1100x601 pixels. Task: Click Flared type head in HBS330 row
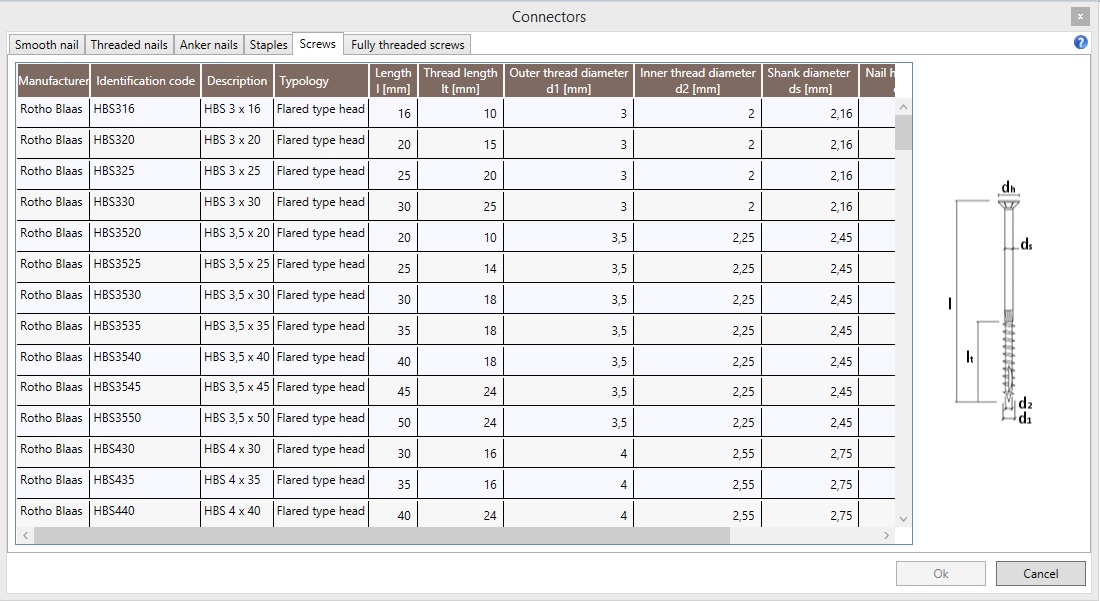pos(321,205)
